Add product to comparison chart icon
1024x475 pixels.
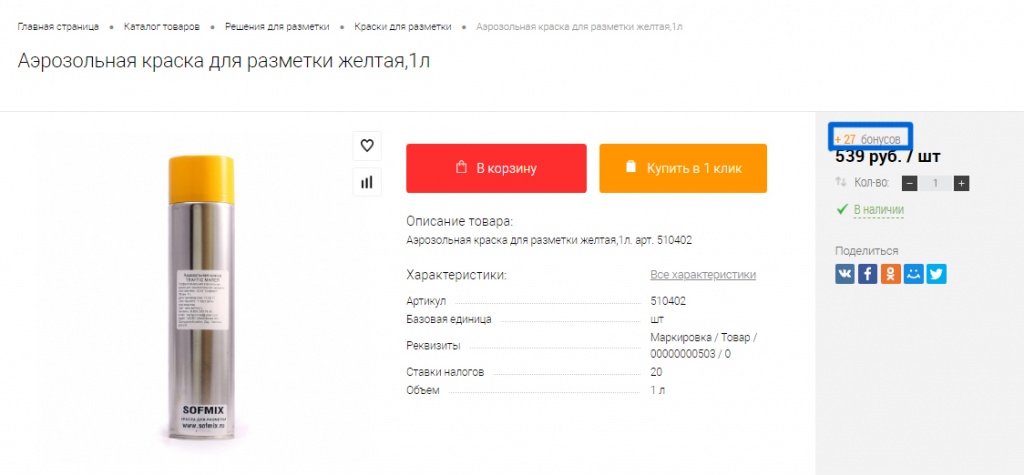click(367, 182)
